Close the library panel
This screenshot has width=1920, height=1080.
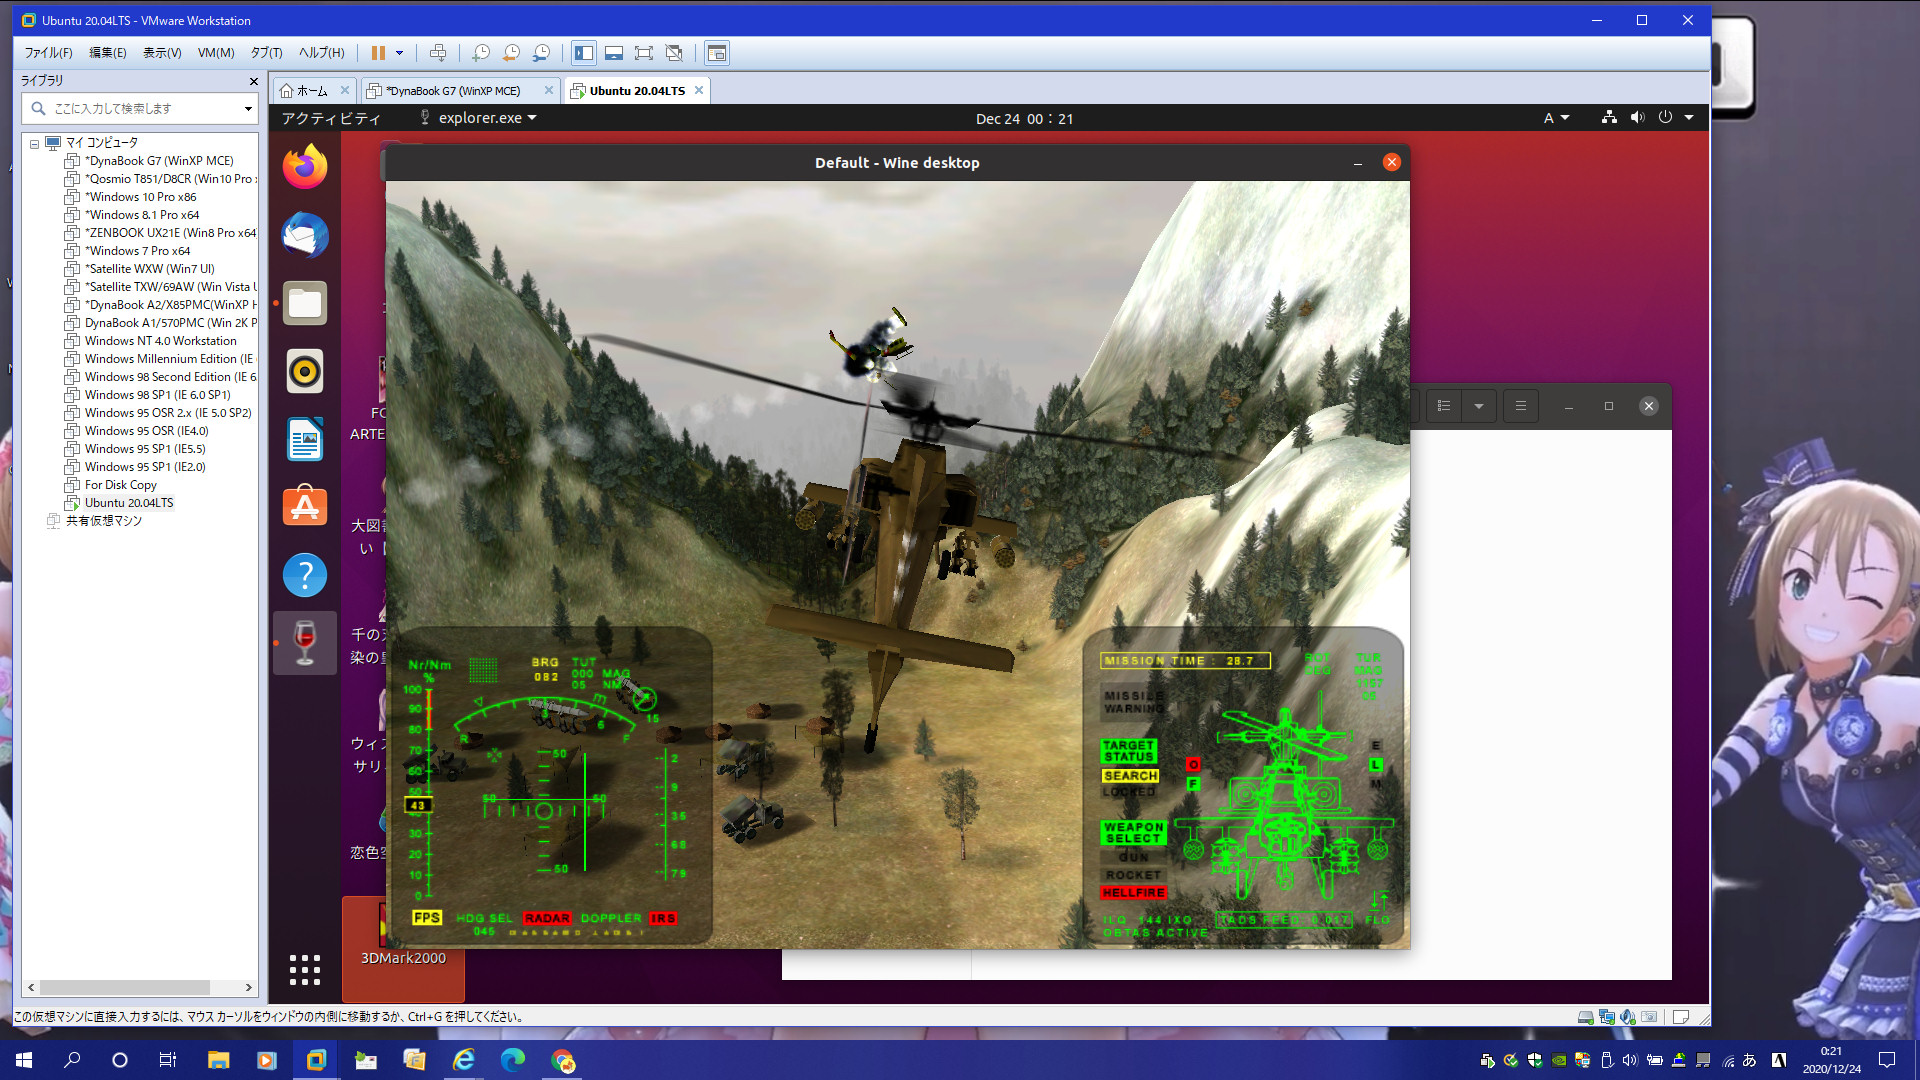(253, 81)
